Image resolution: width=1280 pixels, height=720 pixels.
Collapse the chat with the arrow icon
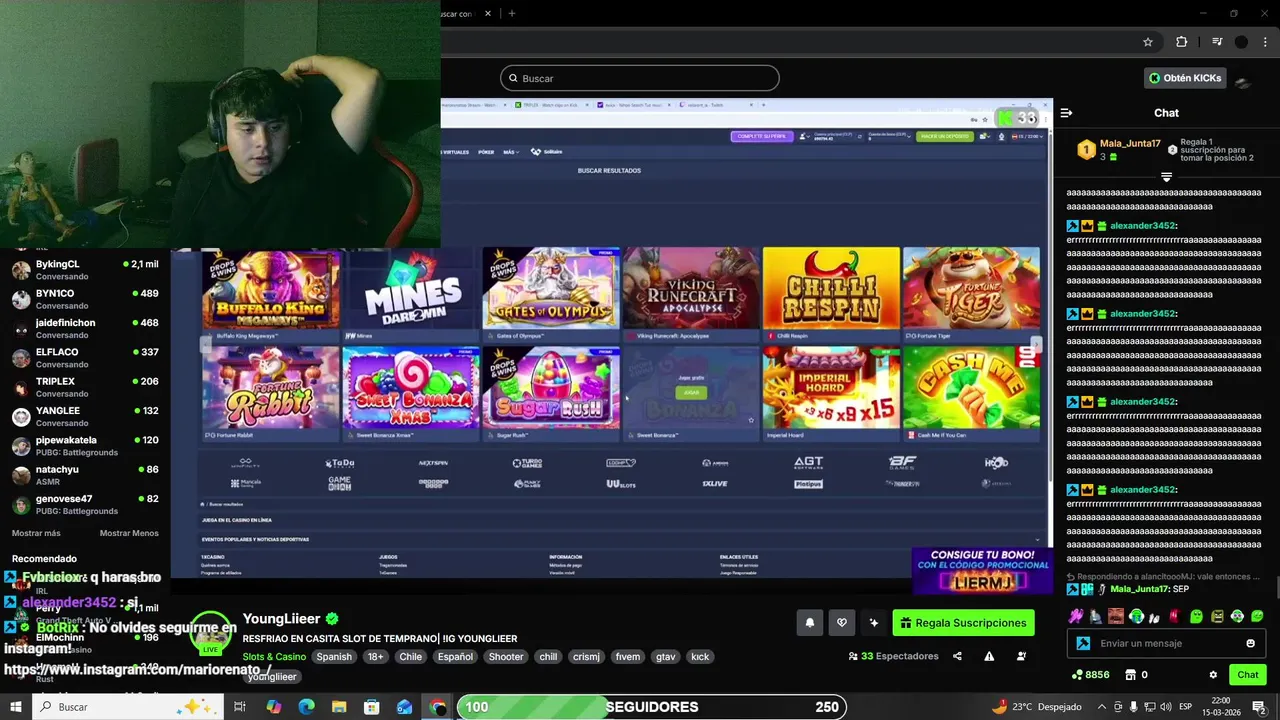click(x=1066, y=113)
